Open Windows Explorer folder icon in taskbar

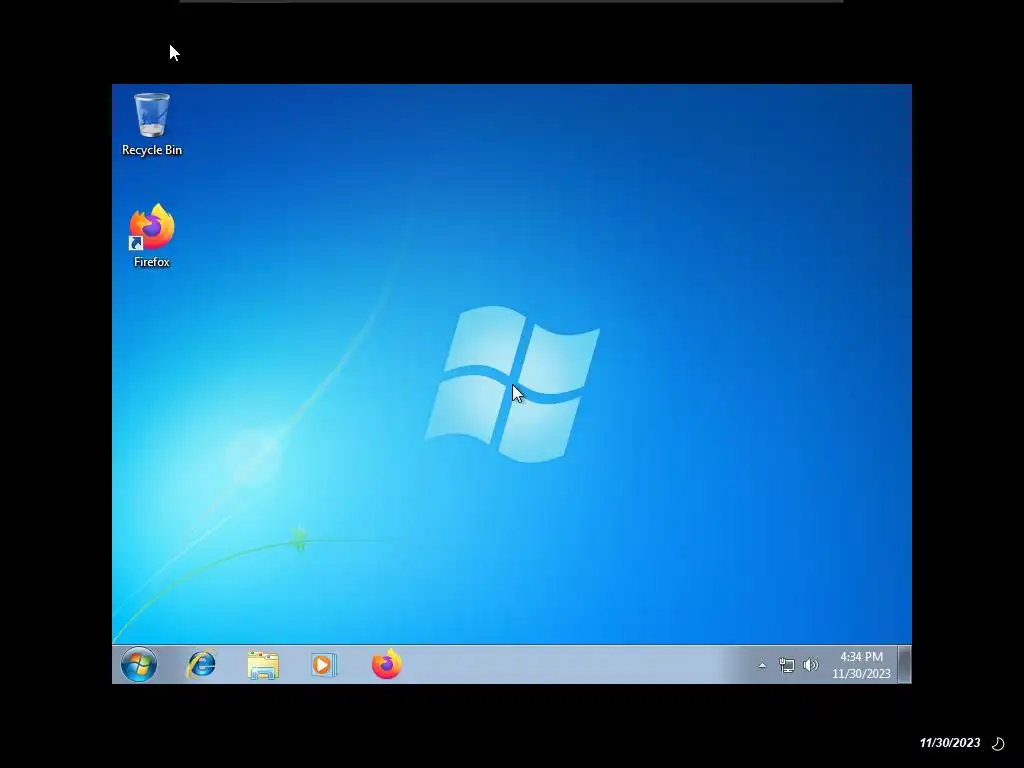click(263, 665)
